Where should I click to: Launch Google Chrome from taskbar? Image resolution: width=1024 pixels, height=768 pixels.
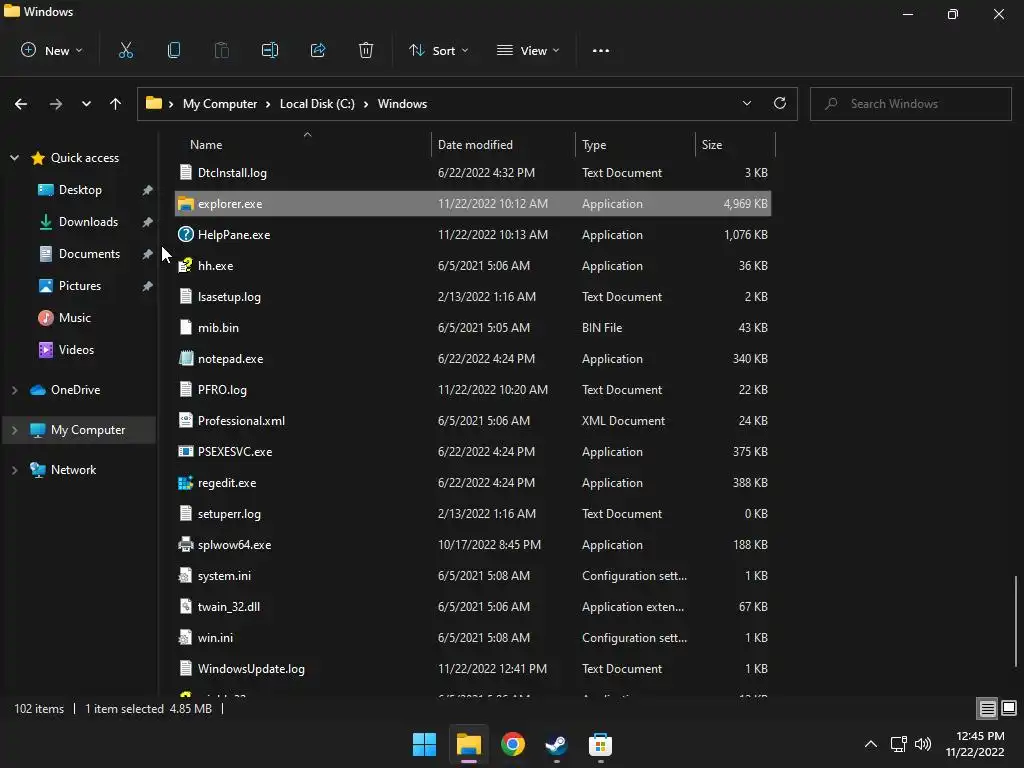click(x=513, y=744)
